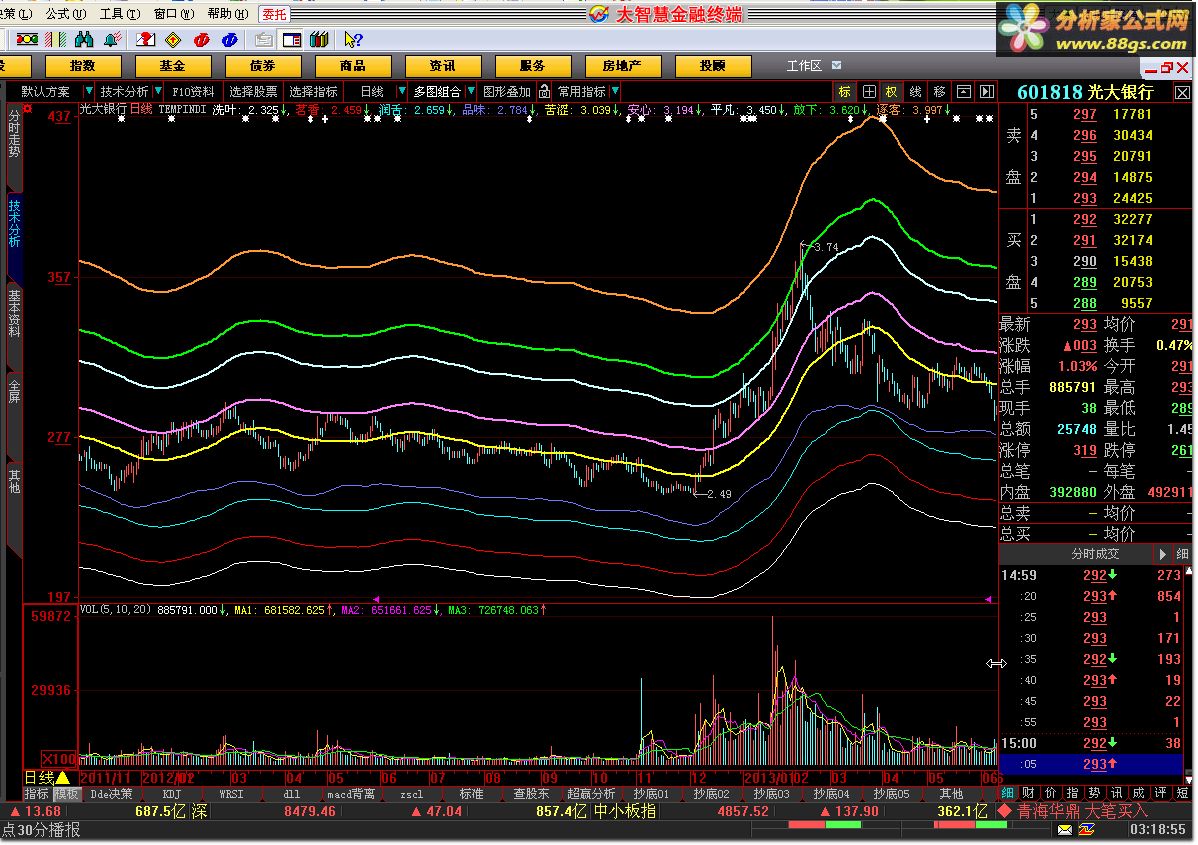The height and width of the screenshot is (845, 1198).
Task: Toggle the 细 detail button beside 分时成交
Action: [1182, 554]
